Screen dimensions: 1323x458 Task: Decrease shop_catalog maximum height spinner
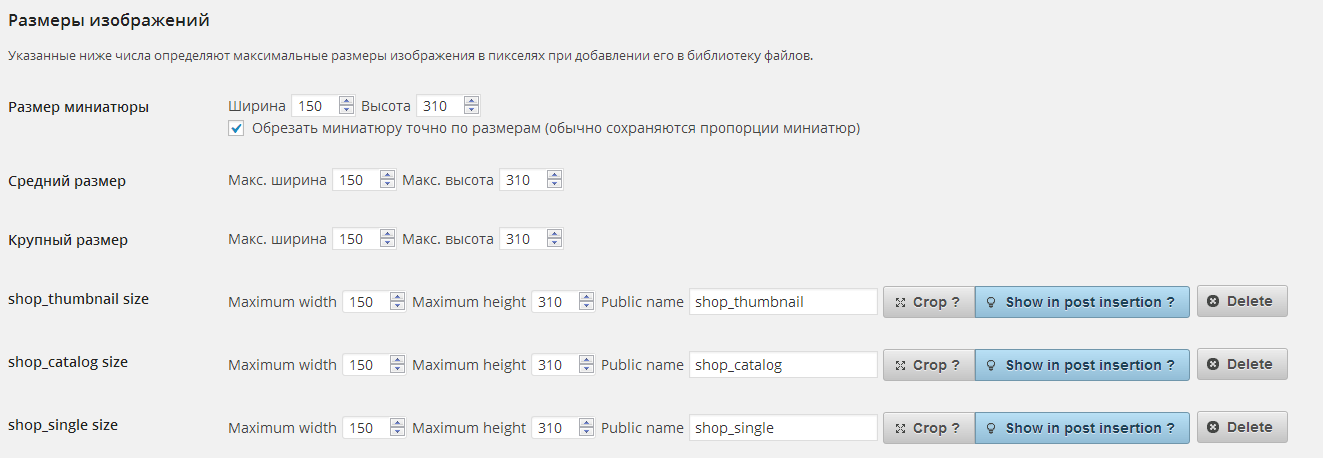tap(587, 370)
